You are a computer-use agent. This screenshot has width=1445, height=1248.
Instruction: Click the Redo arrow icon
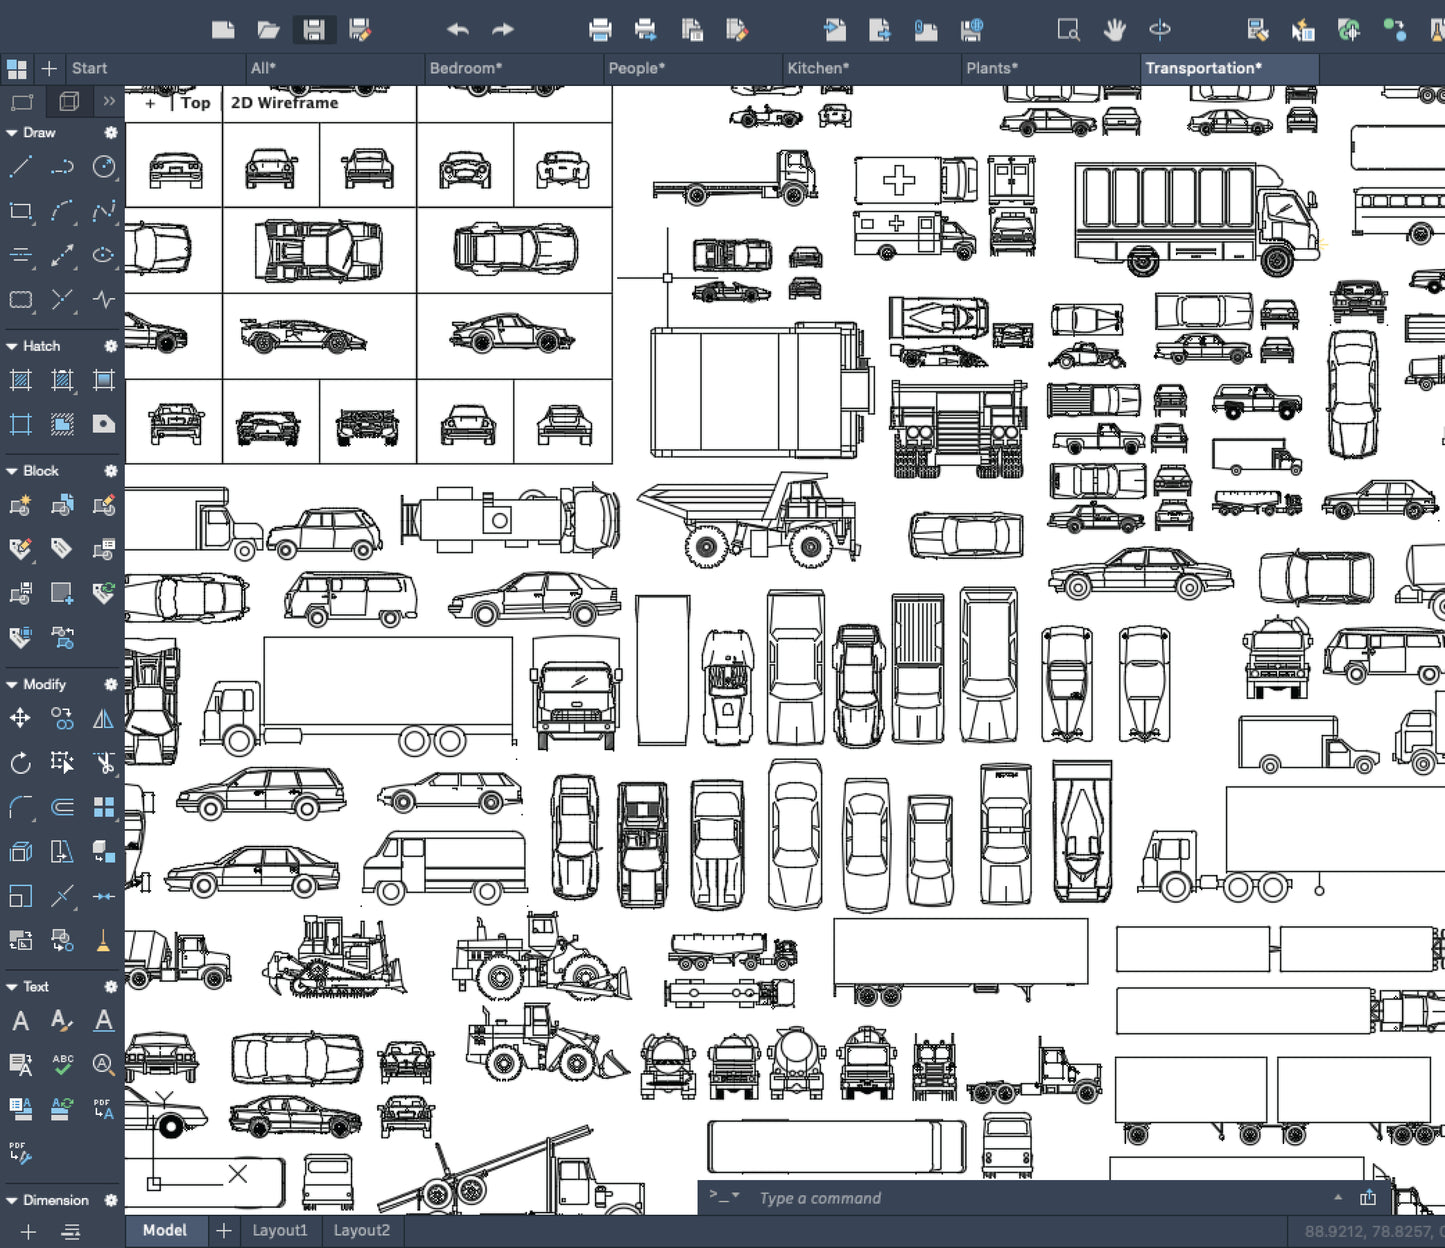coord(503,30)
